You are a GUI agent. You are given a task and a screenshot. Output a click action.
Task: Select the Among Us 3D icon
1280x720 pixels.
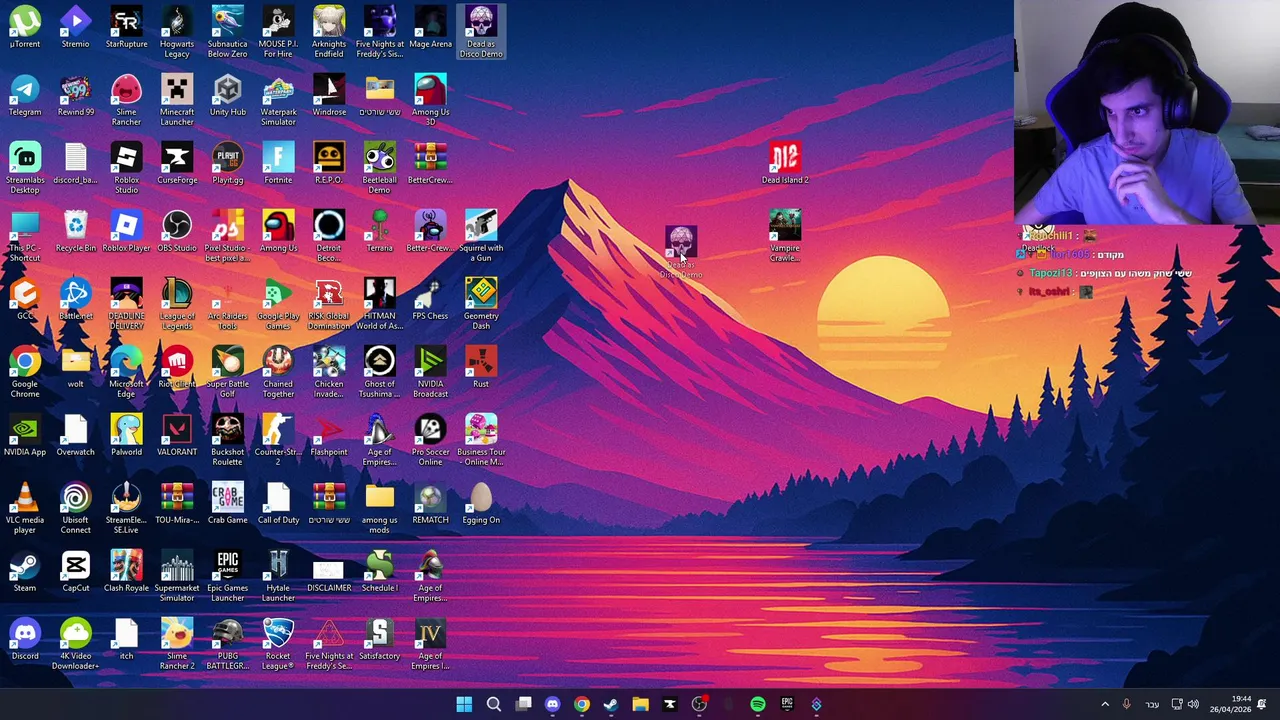click(x=430, y=100)
